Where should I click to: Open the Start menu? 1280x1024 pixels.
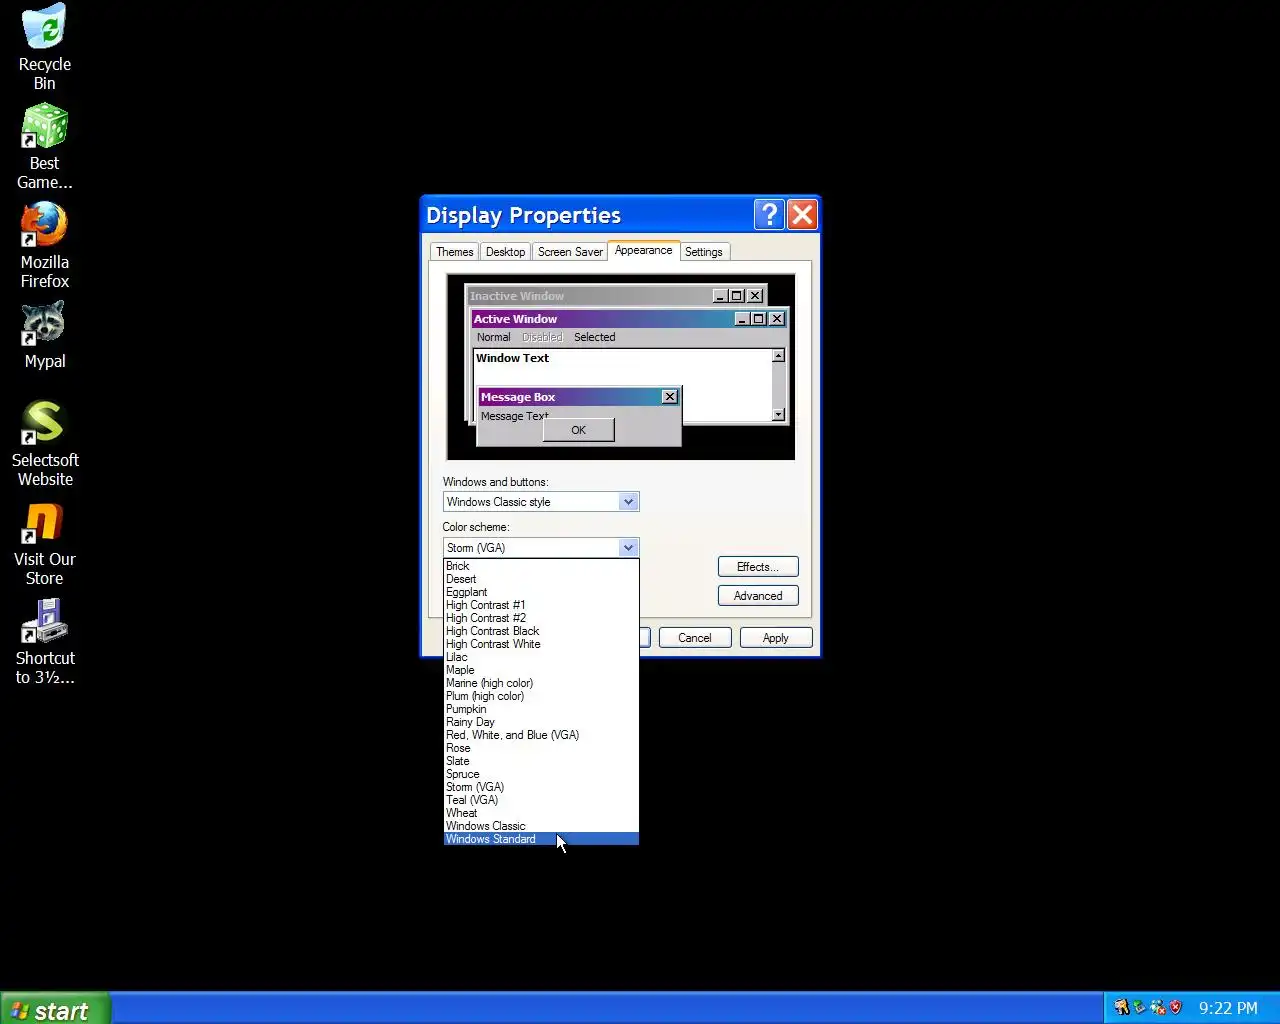[55, 1009]
